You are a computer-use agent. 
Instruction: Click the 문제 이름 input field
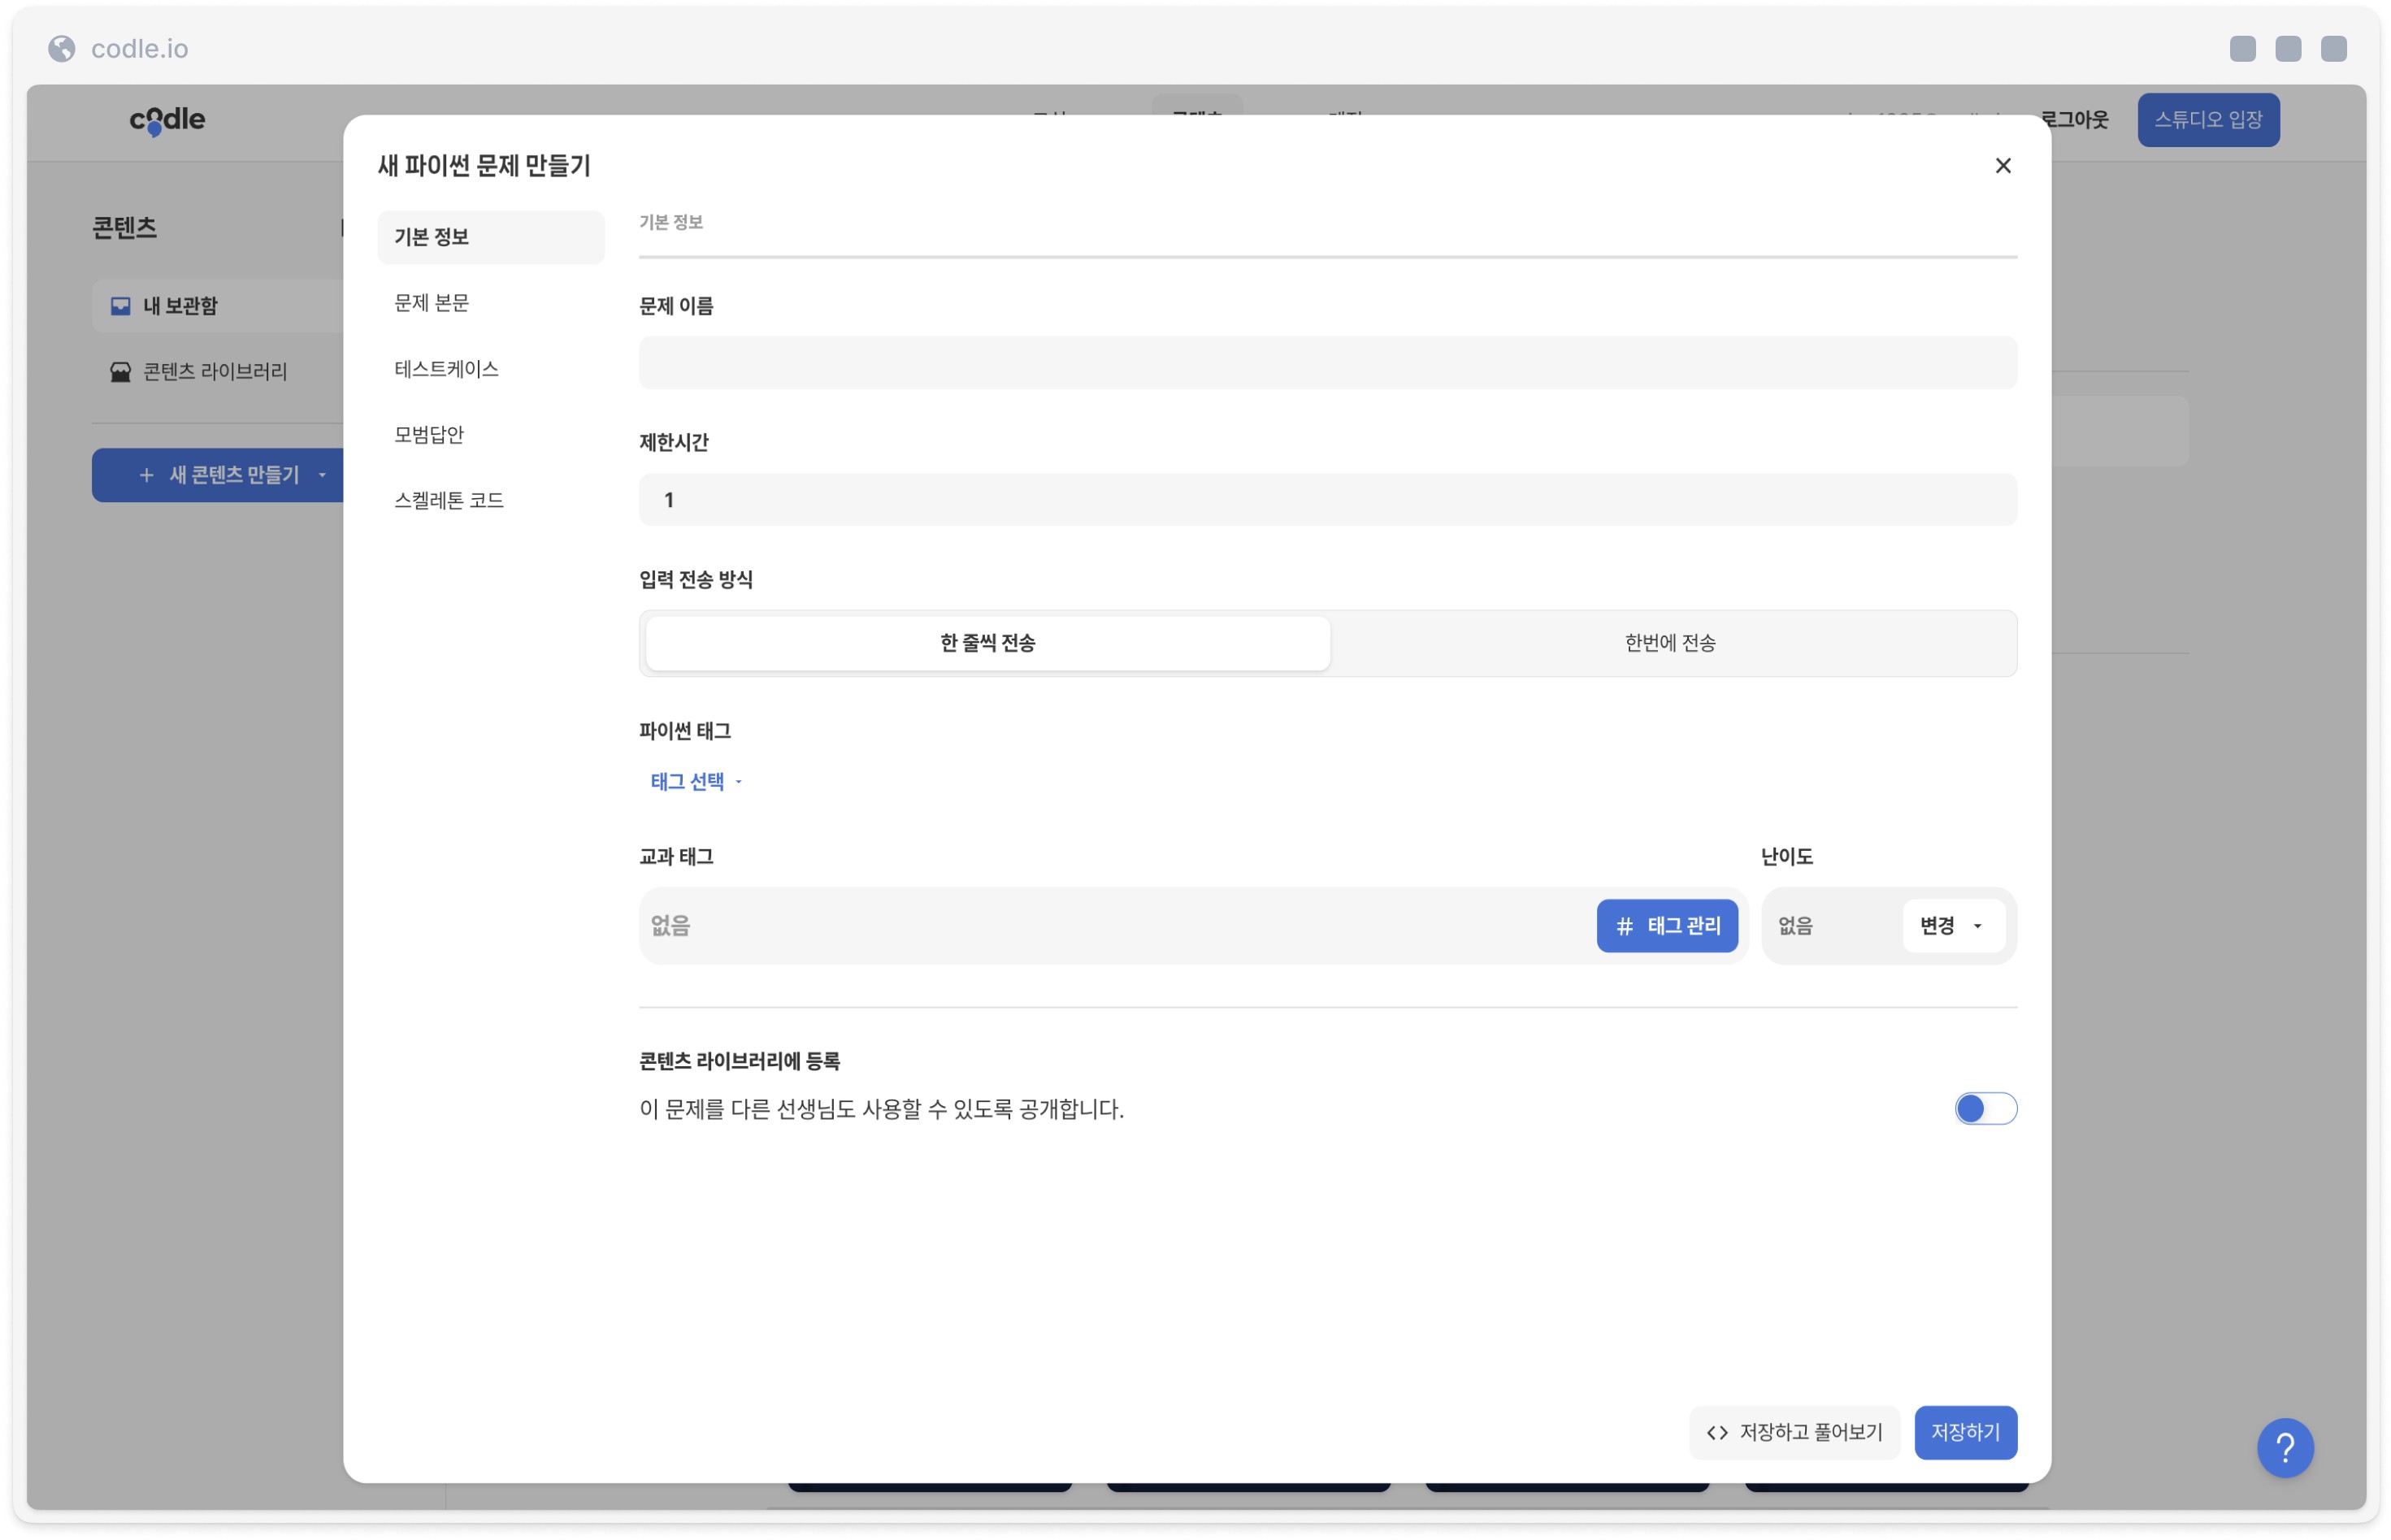tap(1327, 362)
